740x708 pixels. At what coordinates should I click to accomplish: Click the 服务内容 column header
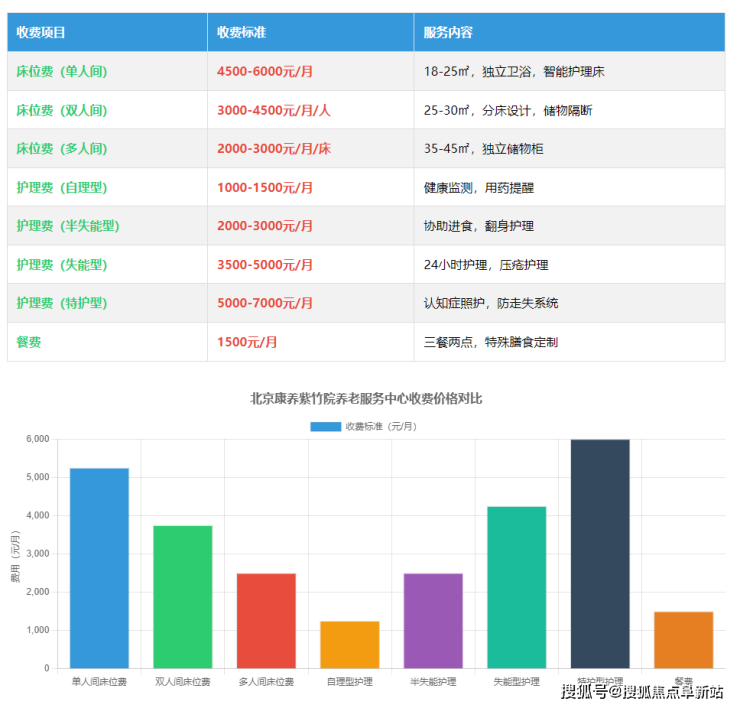click(448, 32)
